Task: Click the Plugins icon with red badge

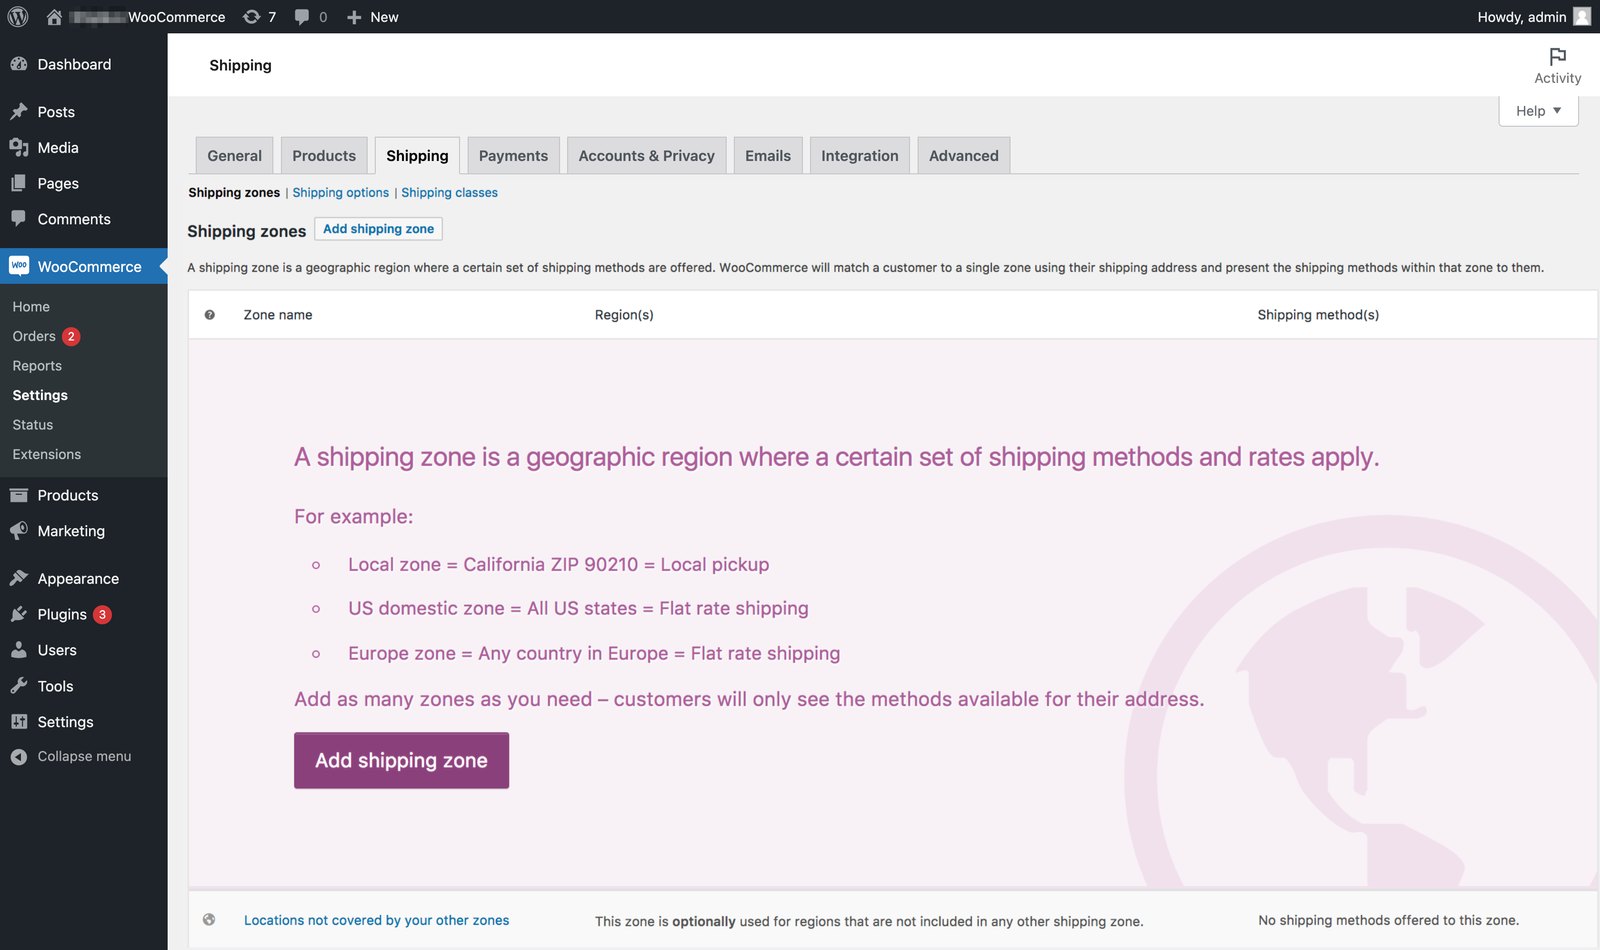Action: pos(20,614)
